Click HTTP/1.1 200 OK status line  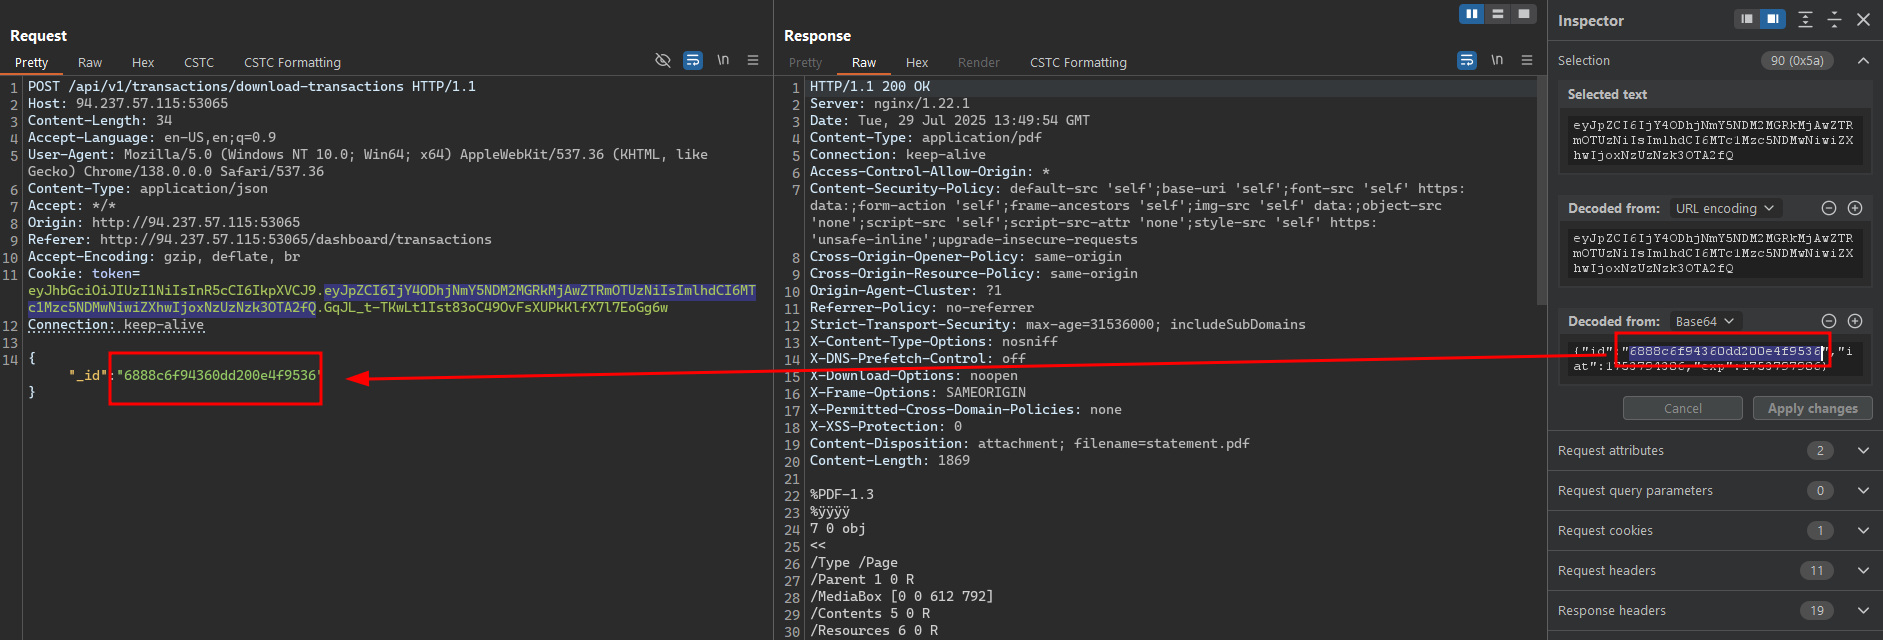[x=870, y=86]
